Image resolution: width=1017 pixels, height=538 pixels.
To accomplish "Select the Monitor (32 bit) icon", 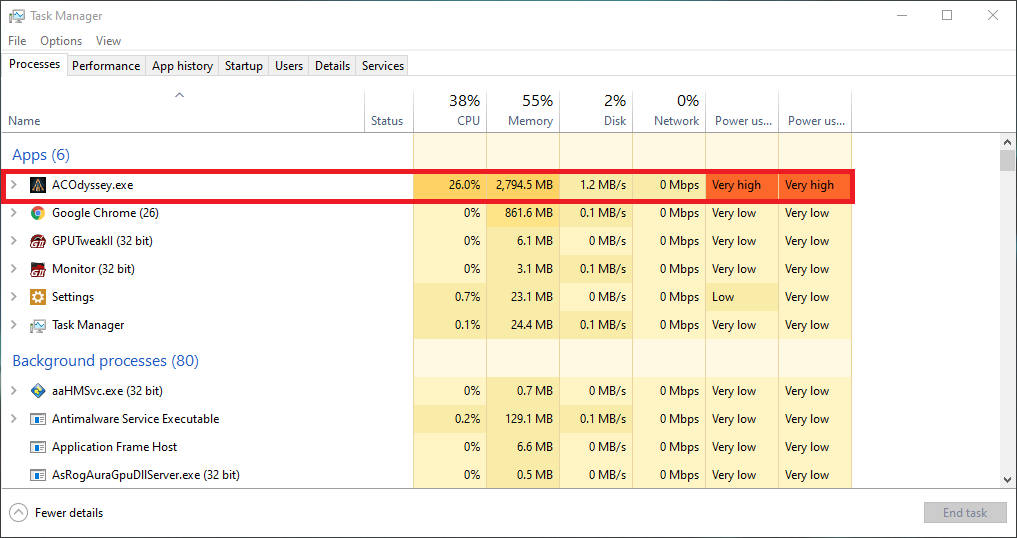I will 38,269.
